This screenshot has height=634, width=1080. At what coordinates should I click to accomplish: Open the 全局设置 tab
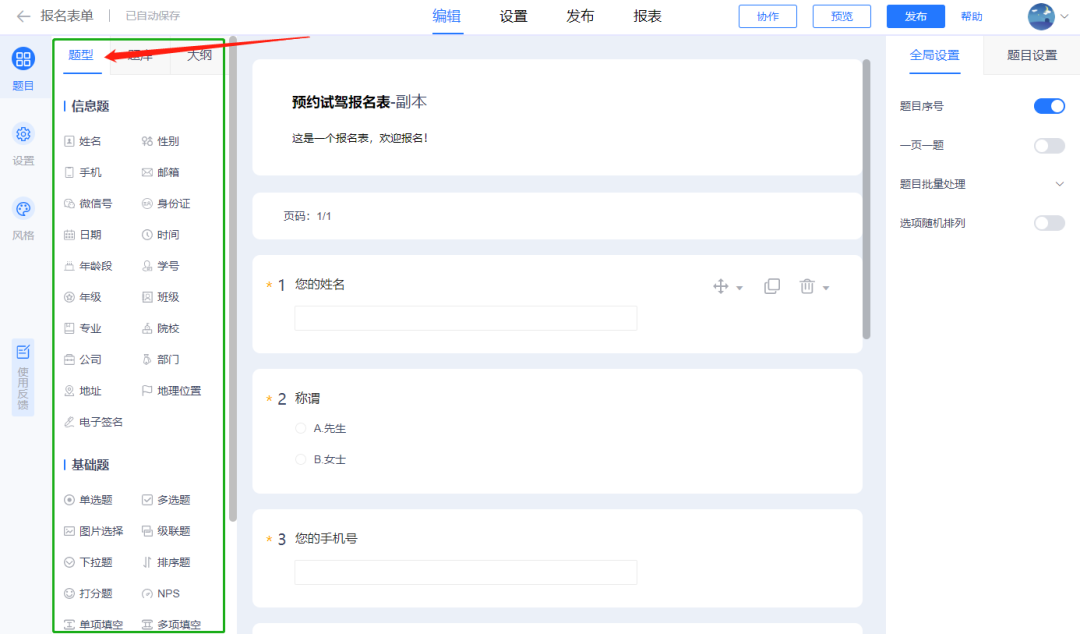pos(935,55)
